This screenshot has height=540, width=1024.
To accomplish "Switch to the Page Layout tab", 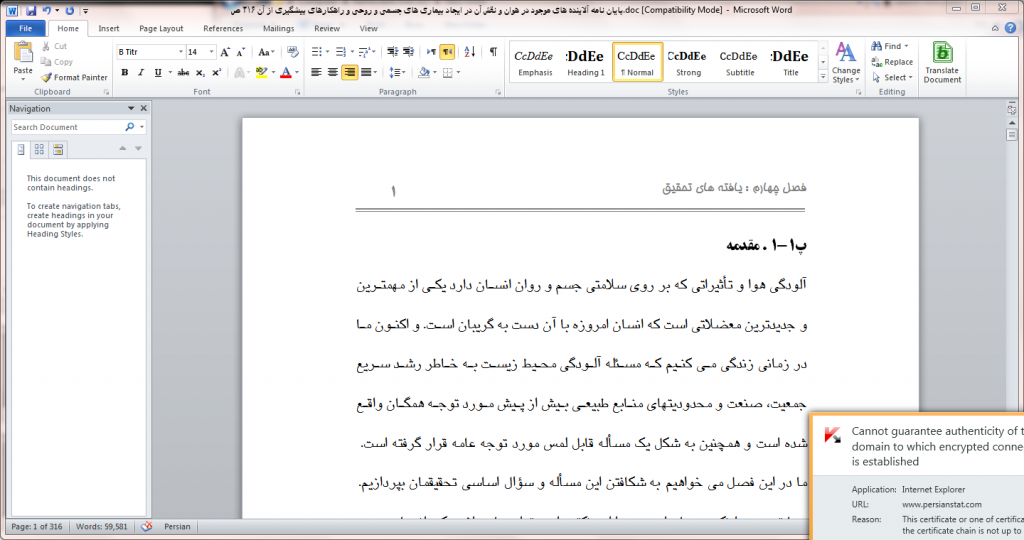I will point(161,29).
